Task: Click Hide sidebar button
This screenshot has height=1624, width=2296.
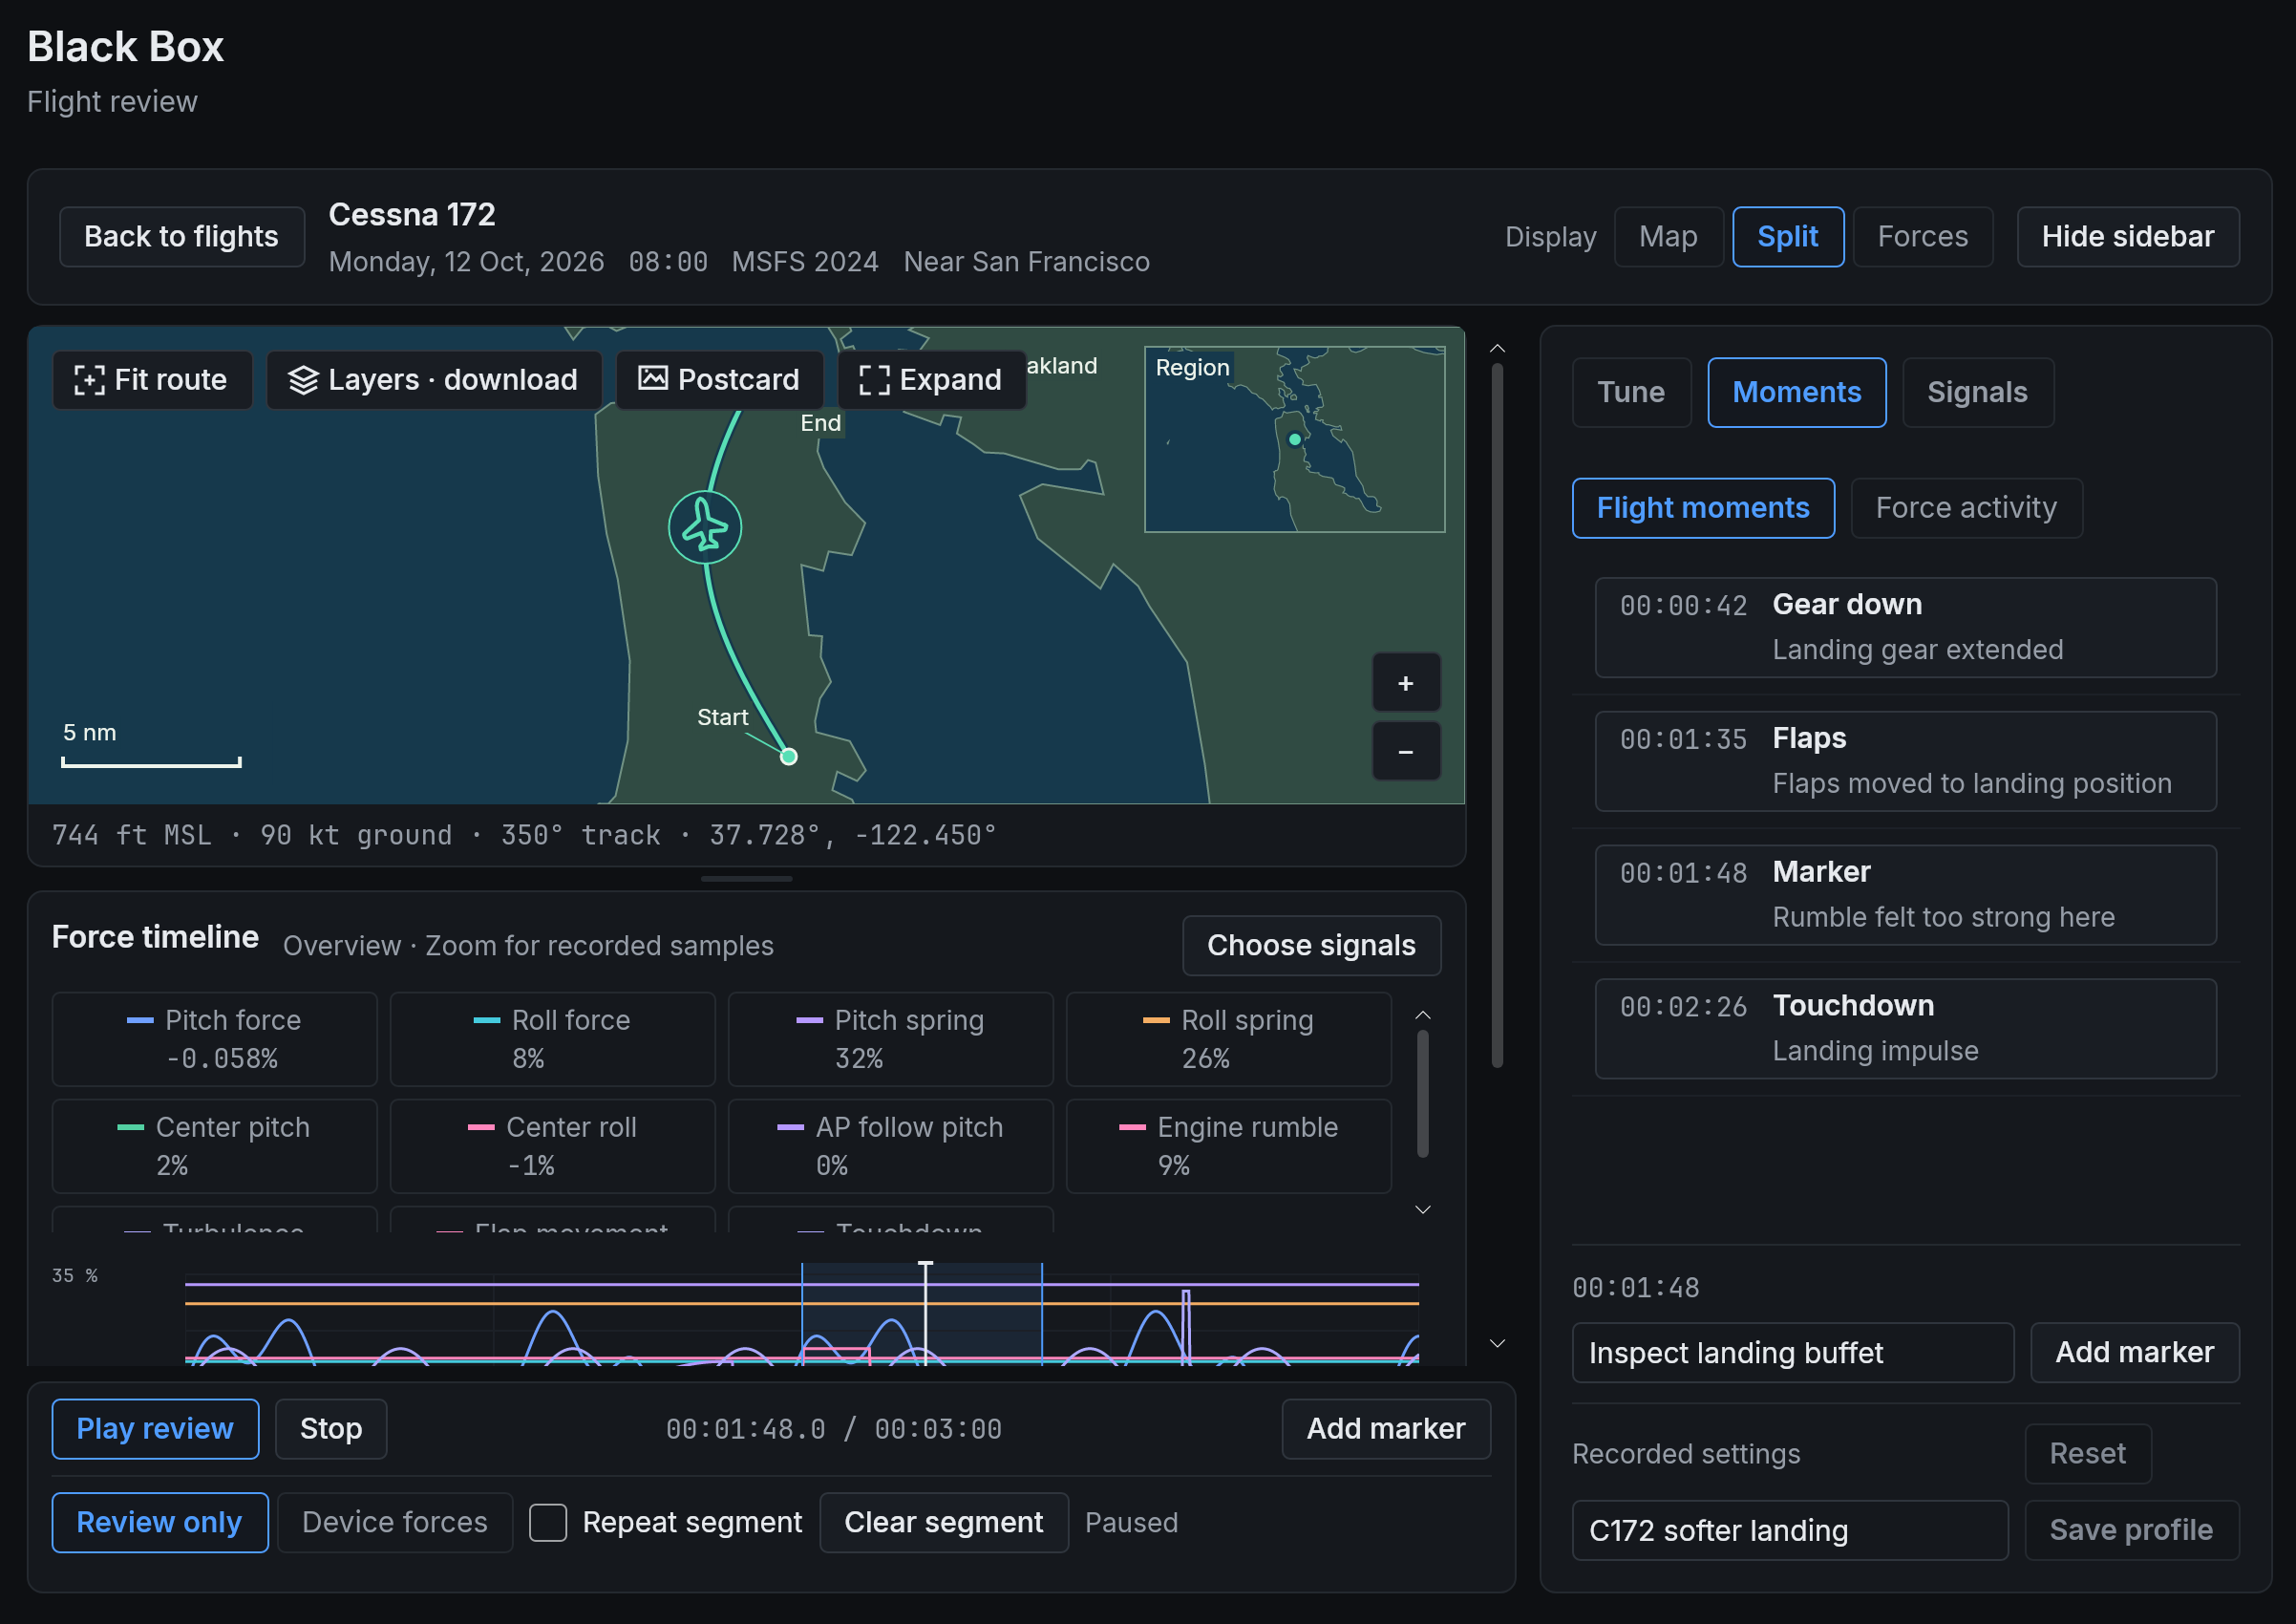Action: coord(2127,237)
